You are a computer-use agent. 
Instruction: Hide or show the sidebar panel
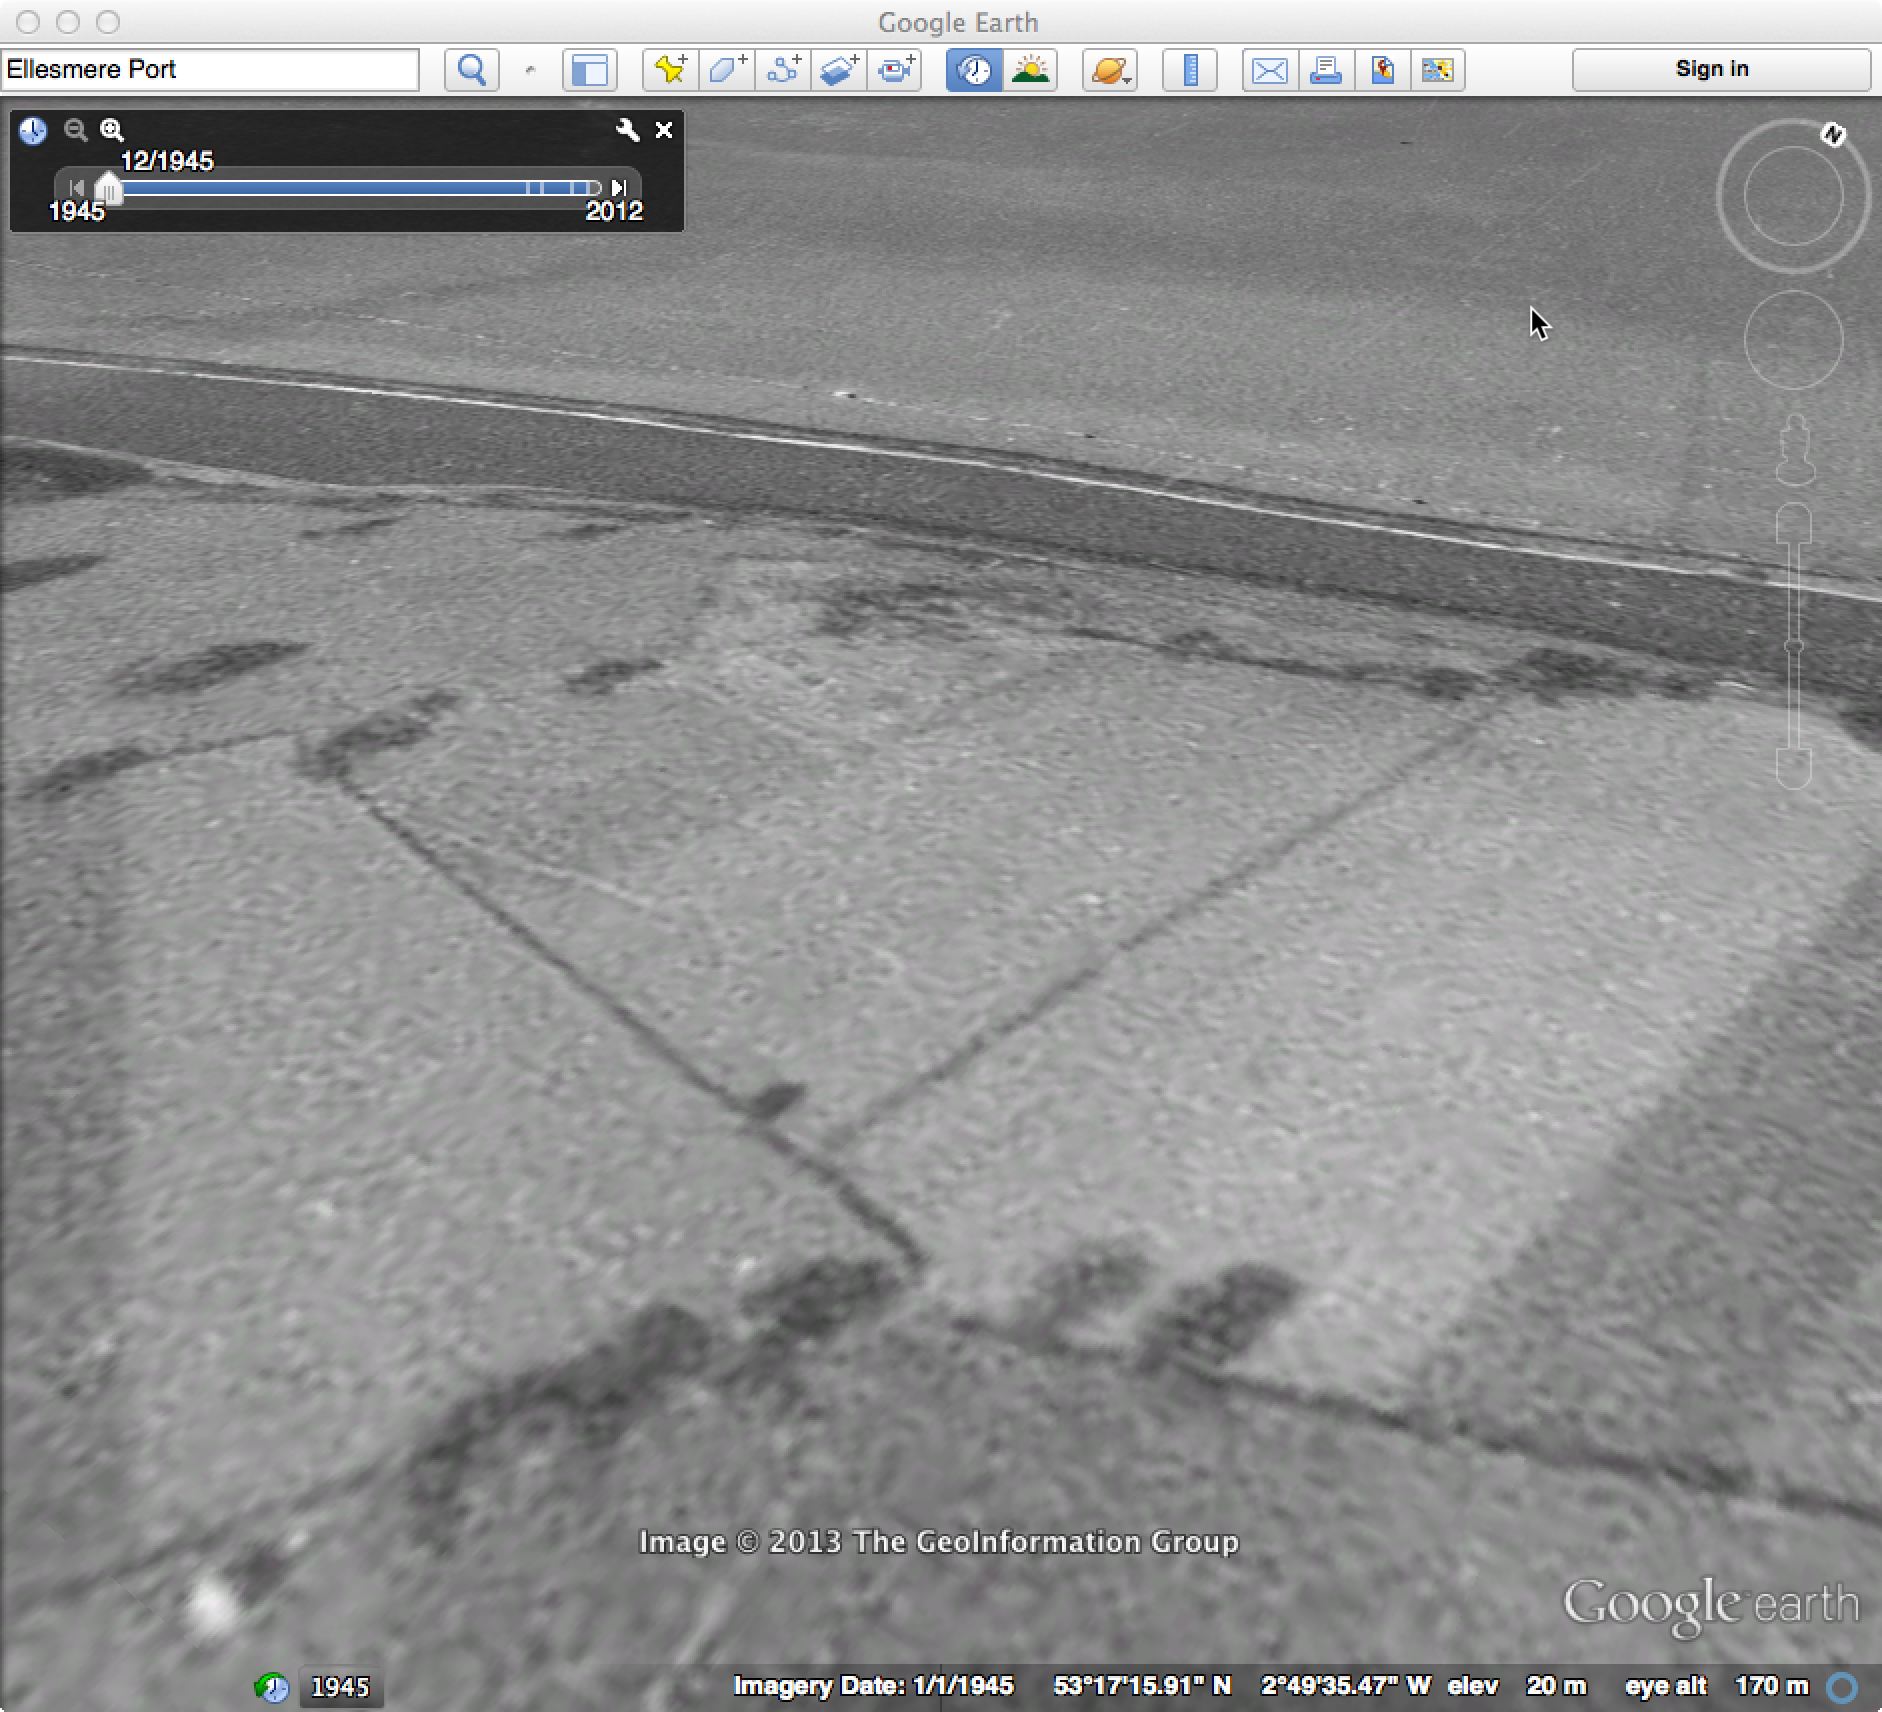point(590,70)
